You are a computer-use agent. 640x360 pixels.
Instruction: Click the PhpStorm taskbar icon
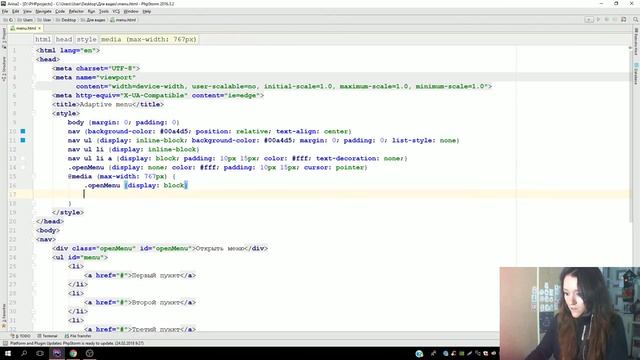(57, 353)
